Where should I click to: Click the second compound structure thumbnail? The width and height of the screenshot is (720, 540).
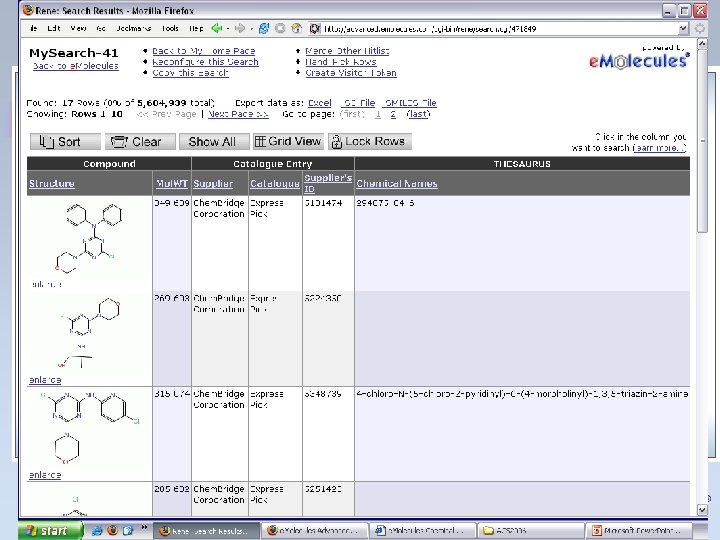pyautogui.click(x=90, y=333)
